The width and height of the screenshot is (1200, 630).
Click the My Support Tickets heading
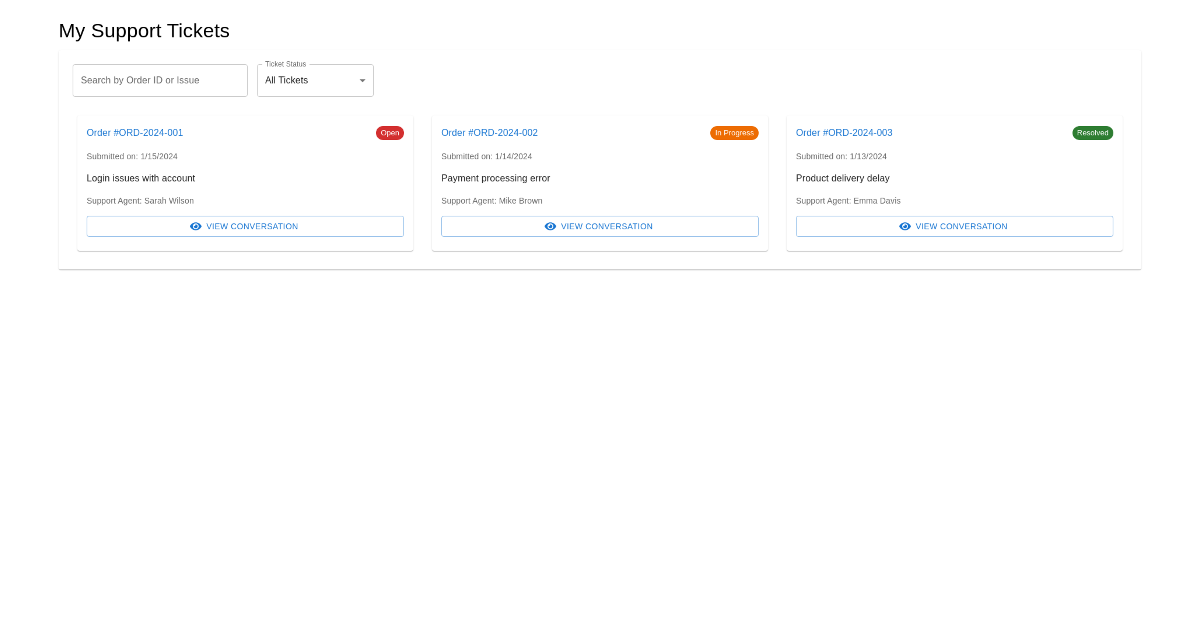point(144,31)
